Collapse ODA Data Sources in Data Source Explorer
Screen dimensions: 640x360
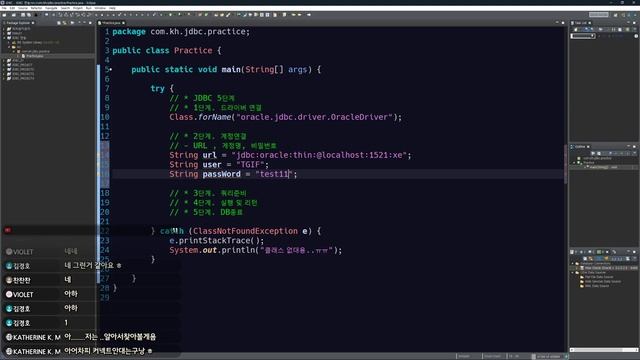(573, 272)
